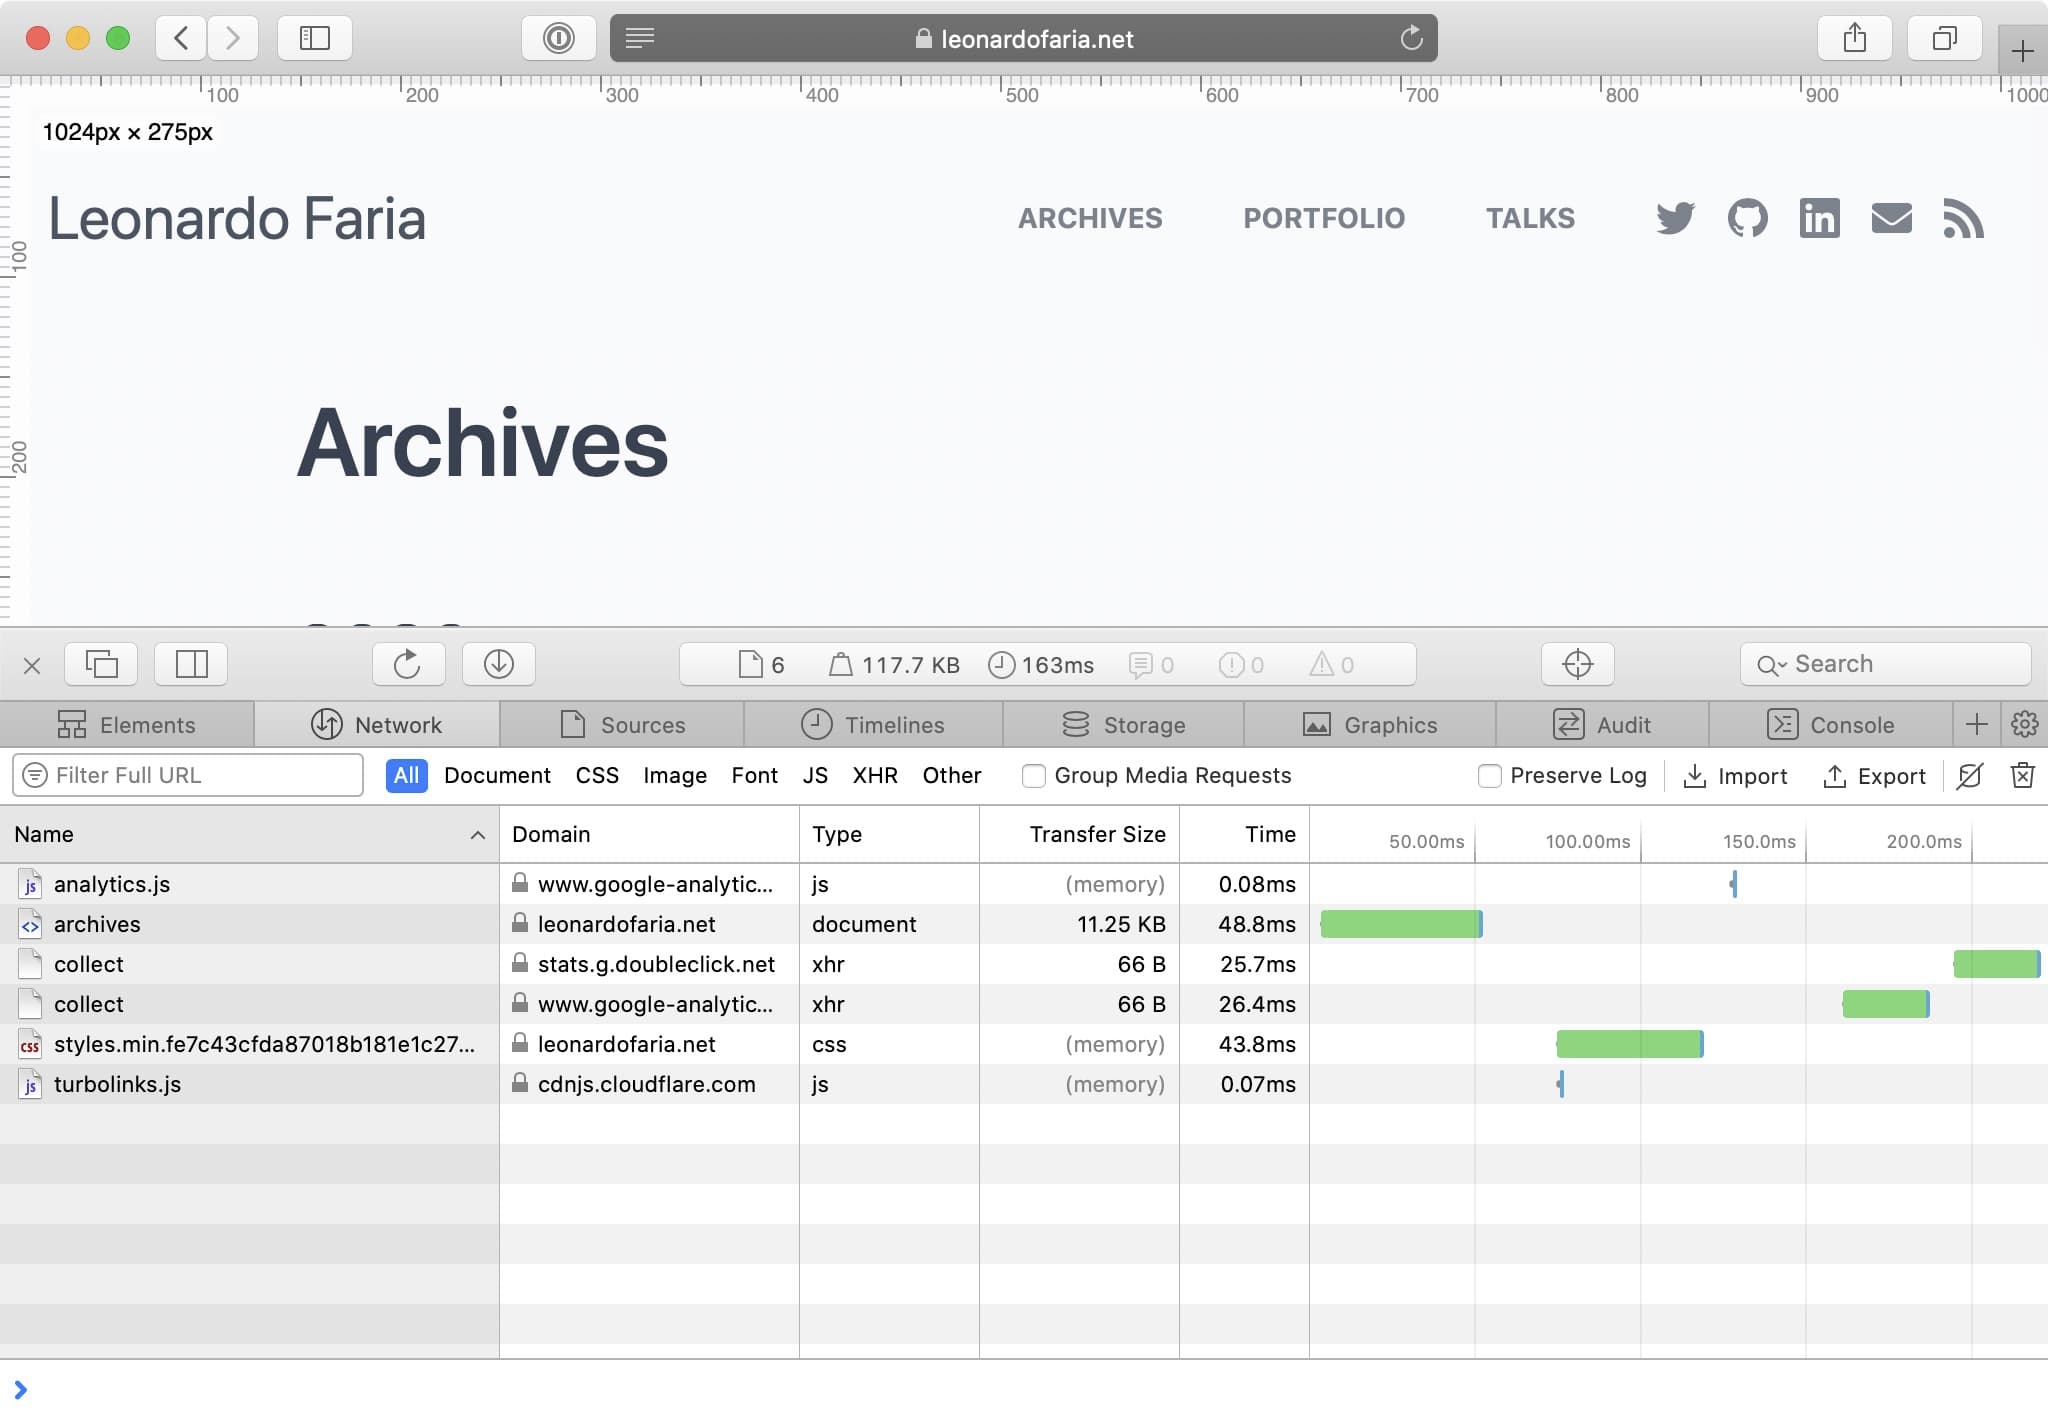Screen dimensions: 2048x1418
Task: Sort table by Time column
Action: (1244, 835)
